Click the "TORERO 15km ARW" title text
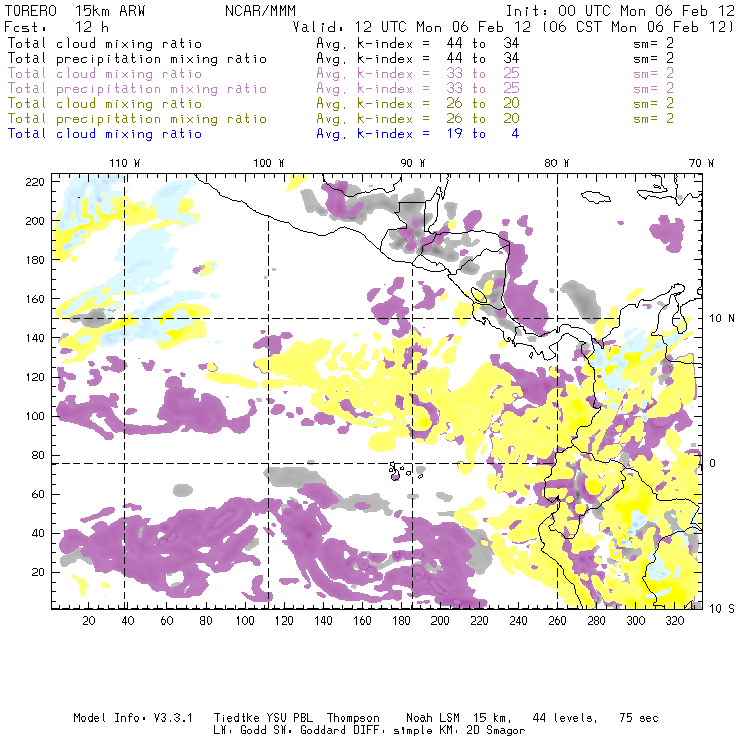This screenshot has height=740, width=740. tap(75, 11)
